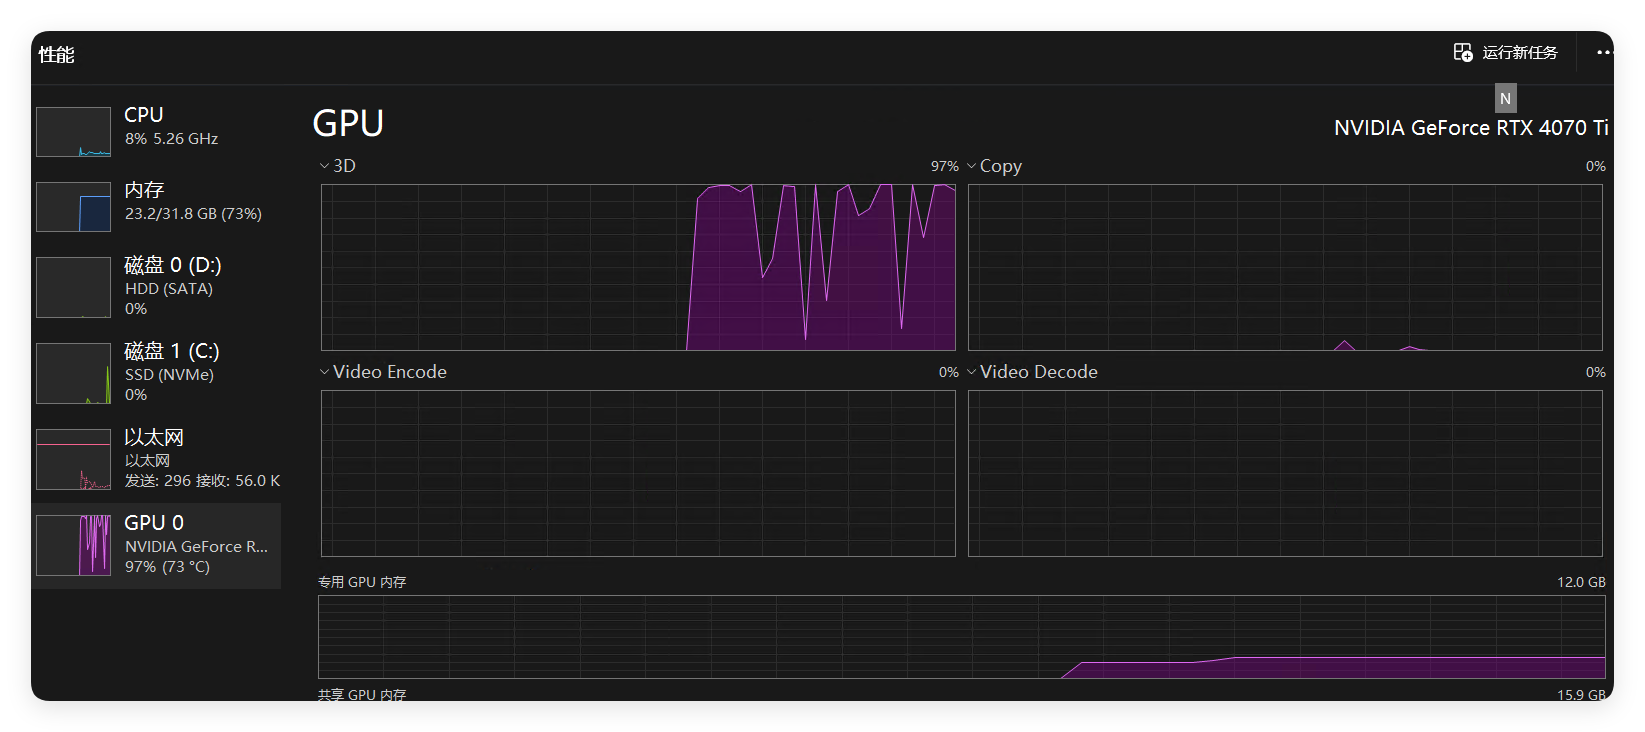Switch to 内存 memory view
This screenshot has height=732, width=1645.
(144, 190)
